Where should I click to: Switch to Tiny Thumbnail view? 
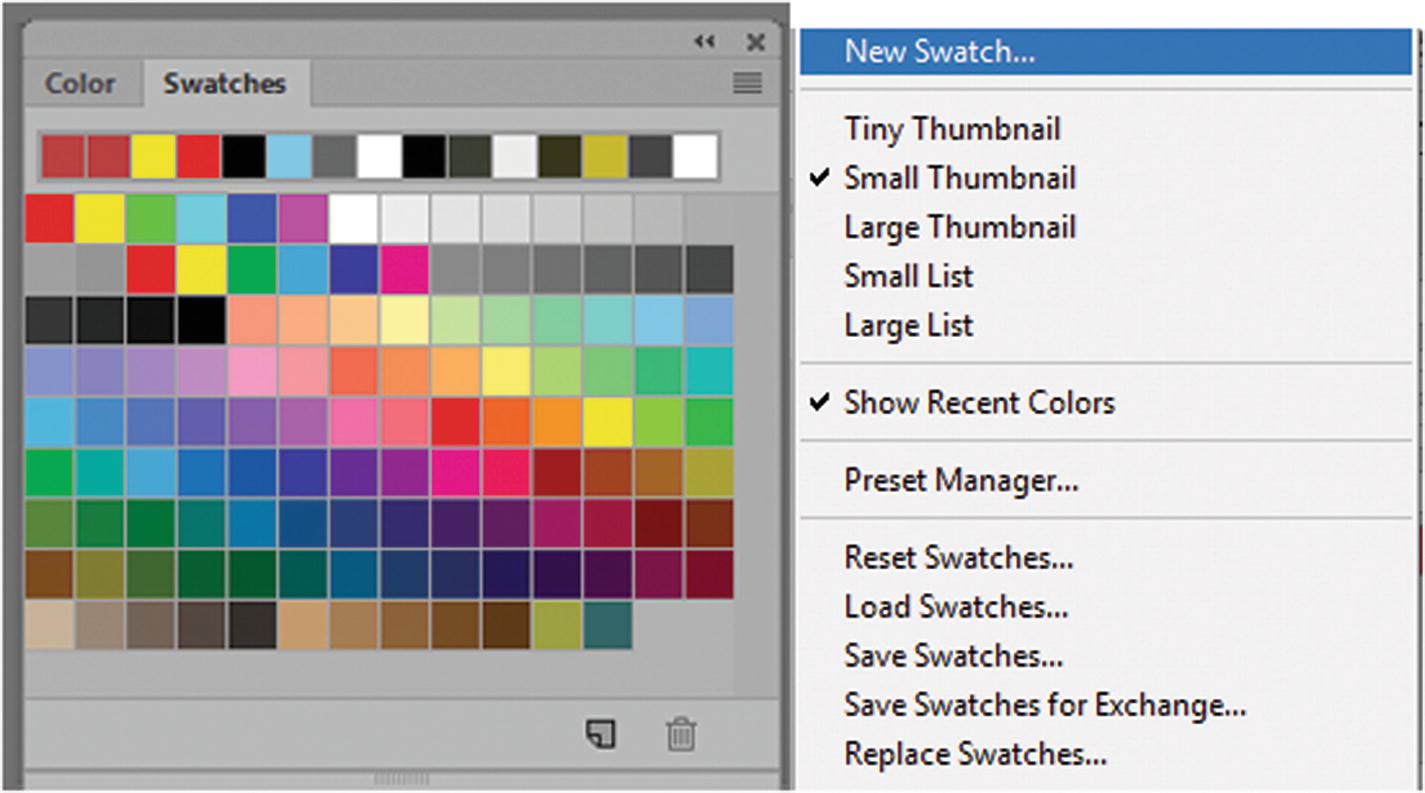click(x=952, y=129)
